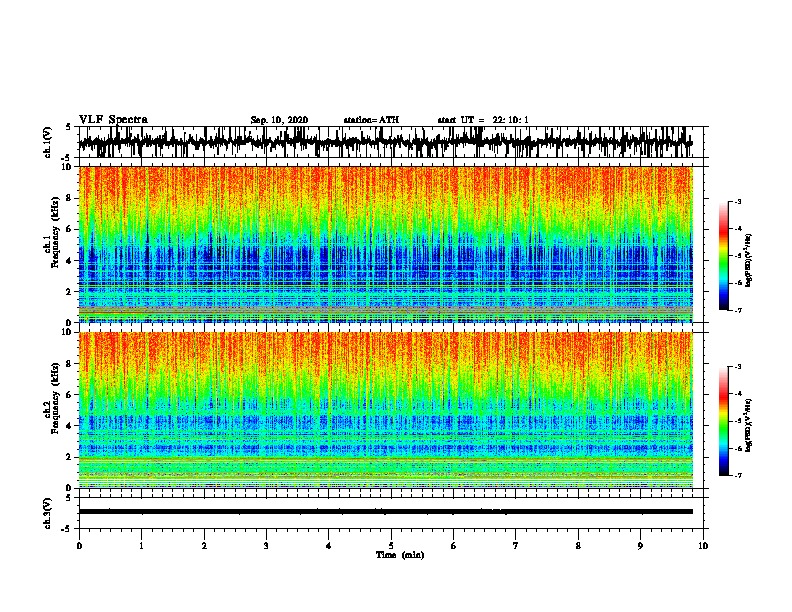
Task: Click the "0" tick on the Time axis
Action: pyautogui.click(x=79, y=545)
